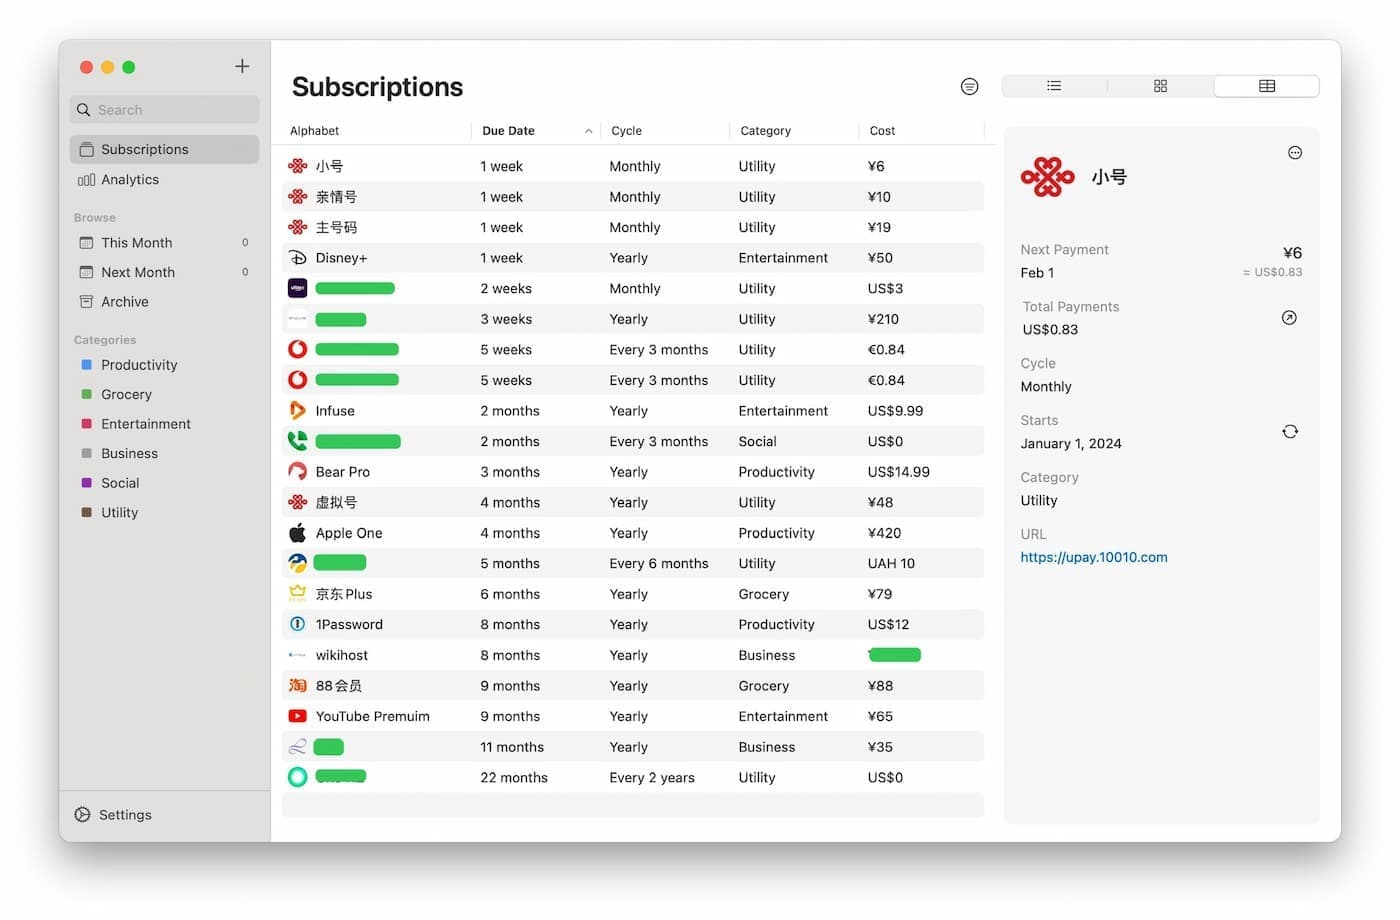Click the renew cycle icon beside Starts date
This screenshot has width=1400, height=920.
click(x=1290, y=432)
